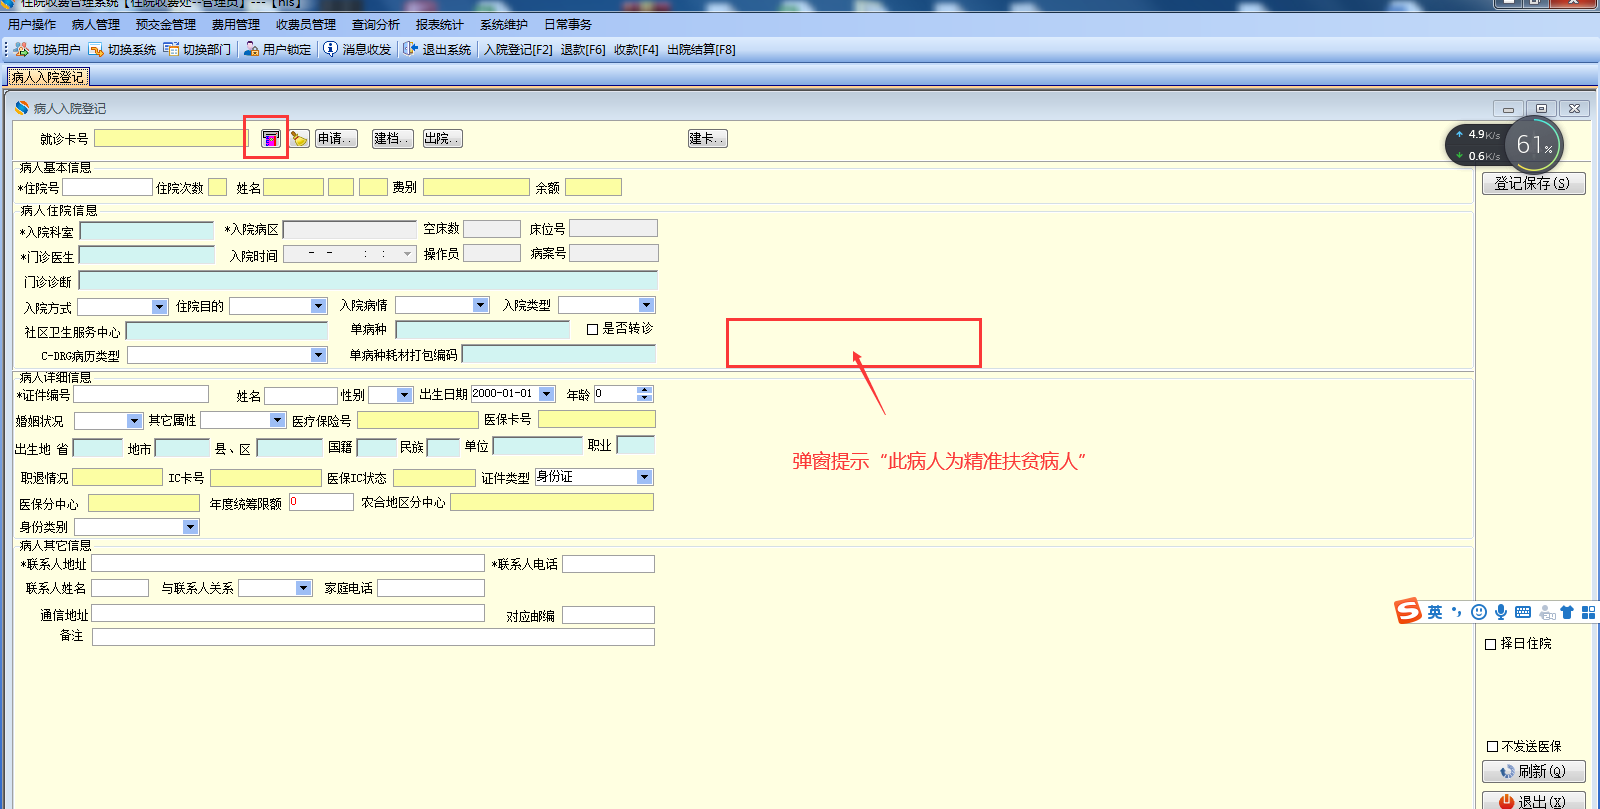This screenshot has width=1600, height=809.
Task: Click the broom clear icon
Action: click(299, 139)
